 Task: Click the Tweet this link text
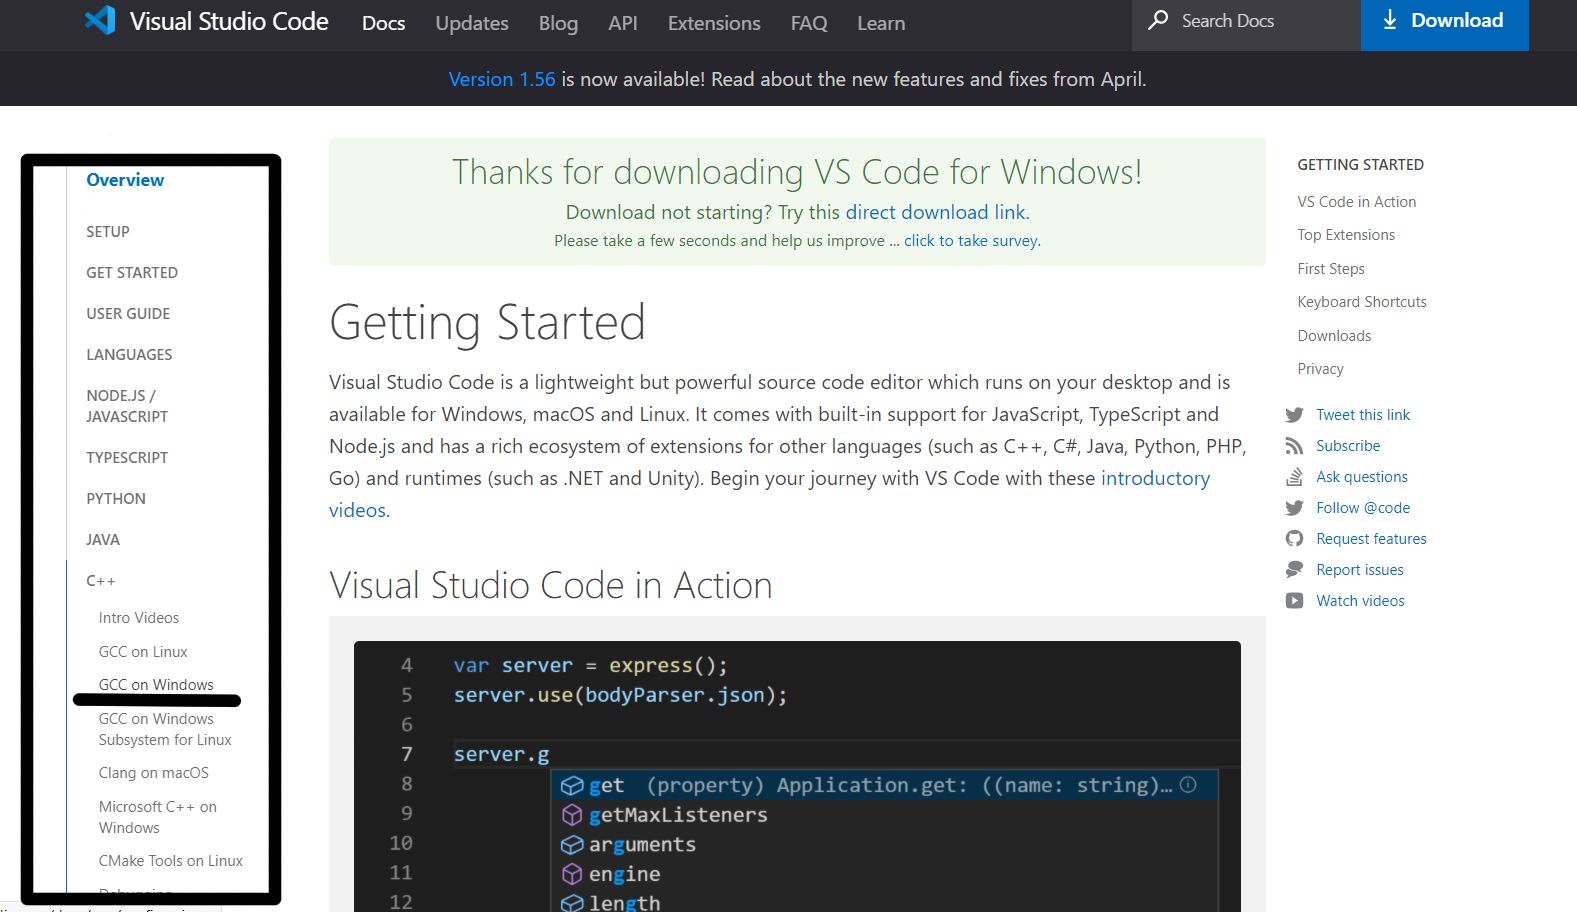(x=1363, y=415)
